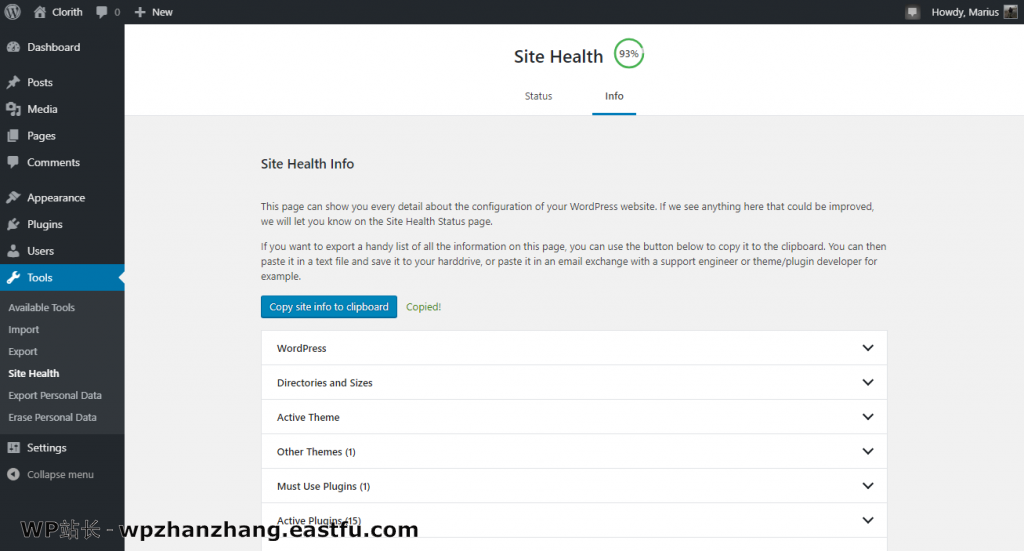Viewport: 1024px width, 551px height.
Task: Click the 93% site health progress circle
Action: click(629, 54)
